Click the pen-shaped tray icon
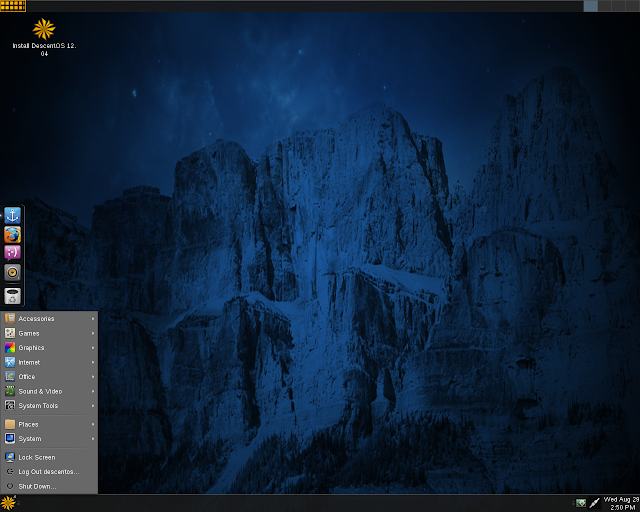The image size is (640, 512). (594, 503)
